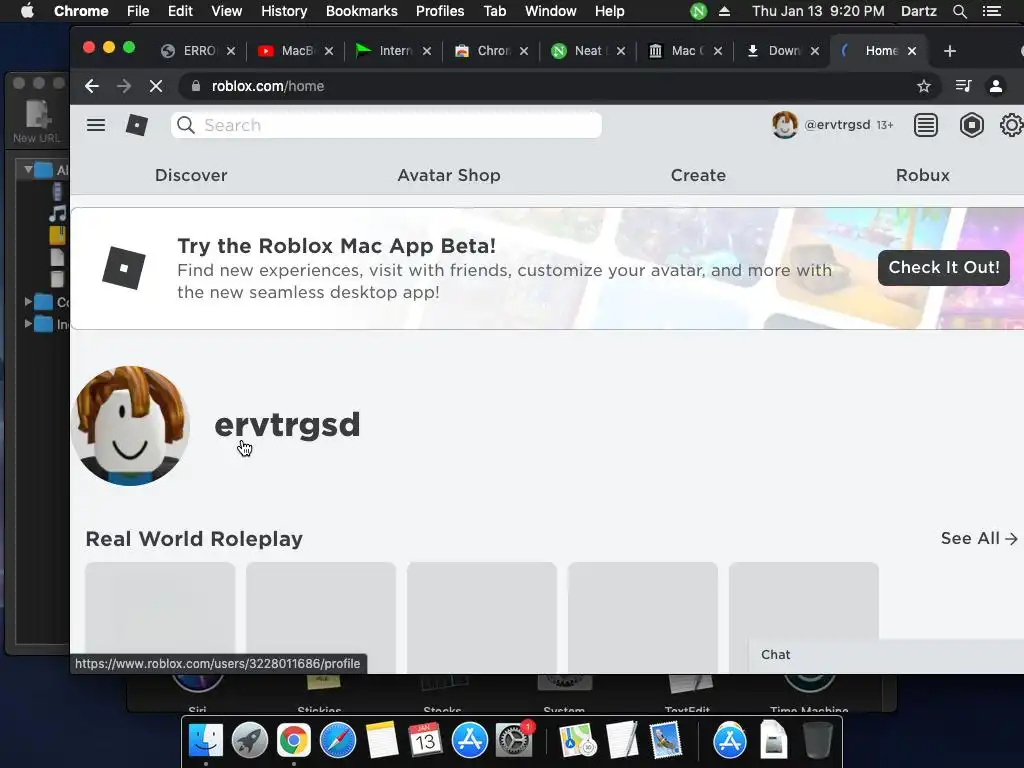Open Control Center list icon in menu bar
This screenshot has width=1024, height=768.
(x=991, y=11)
